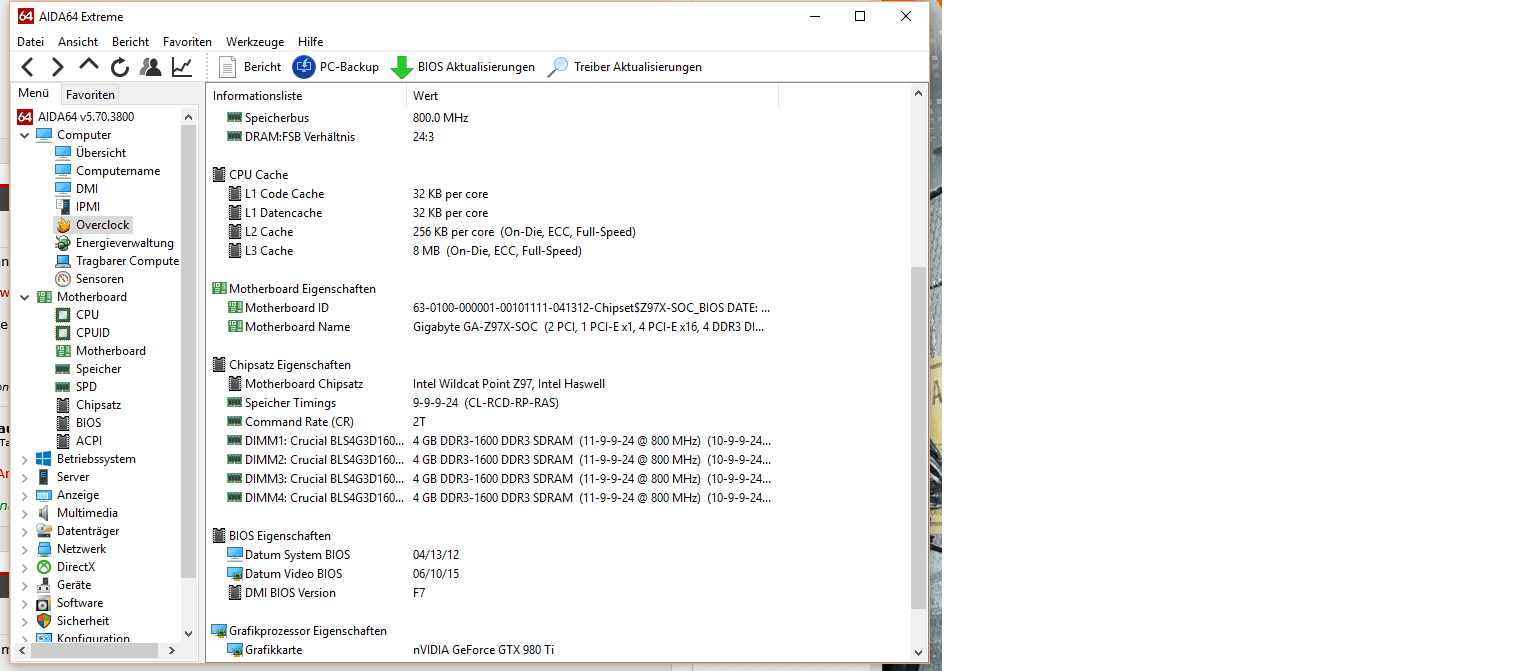This screenshot has height=671, width=1536.
Task: Click the CPU chip icon under Motherboard
Action: pos(63,315)
